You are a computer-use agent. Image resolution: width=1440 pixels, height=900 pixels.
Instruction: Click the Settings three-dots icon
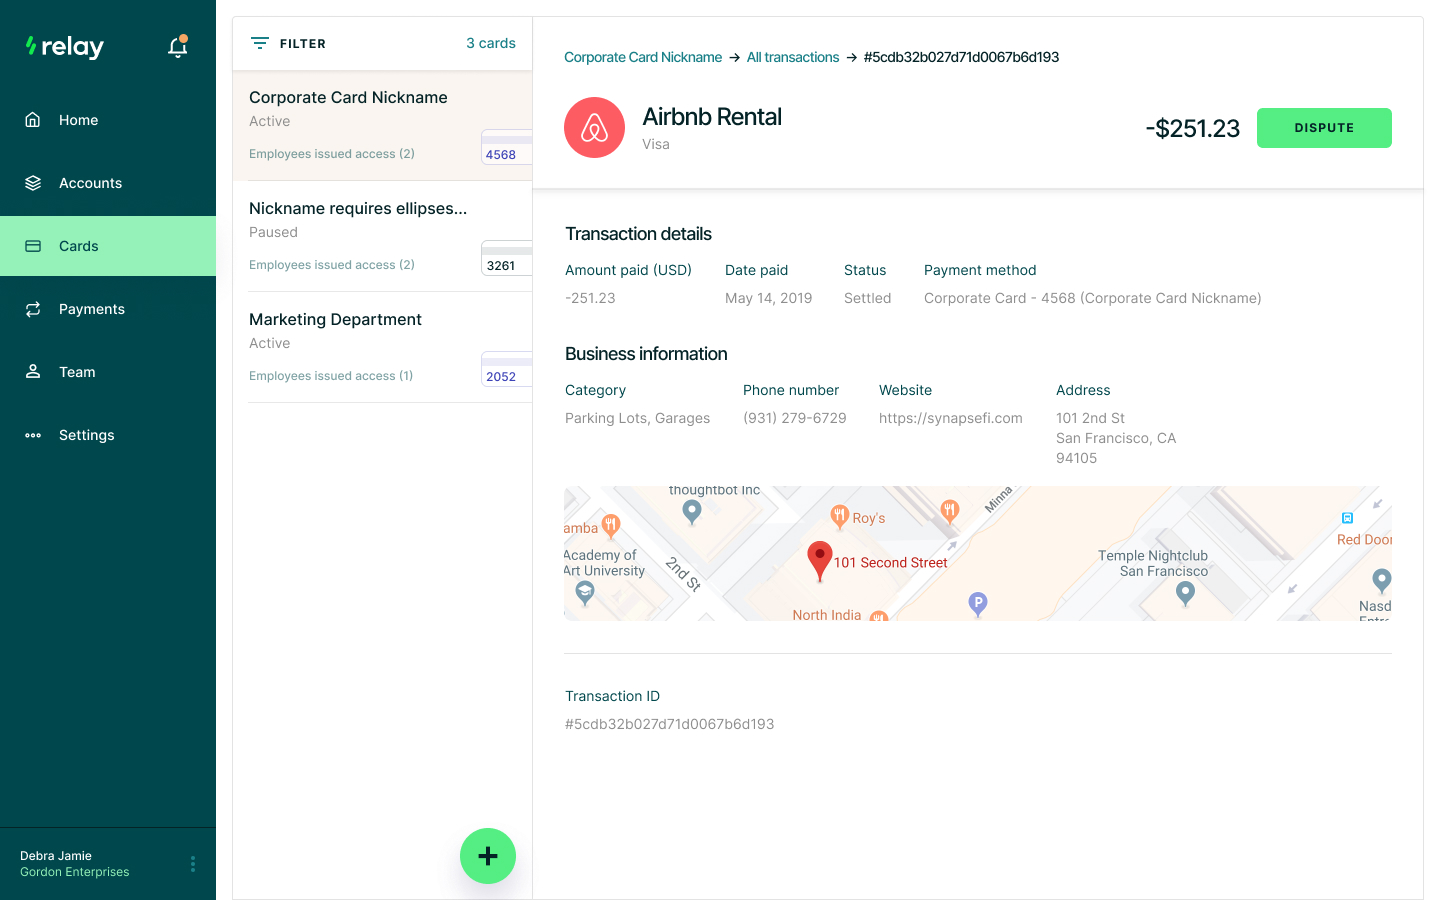(x=33, y=435)
